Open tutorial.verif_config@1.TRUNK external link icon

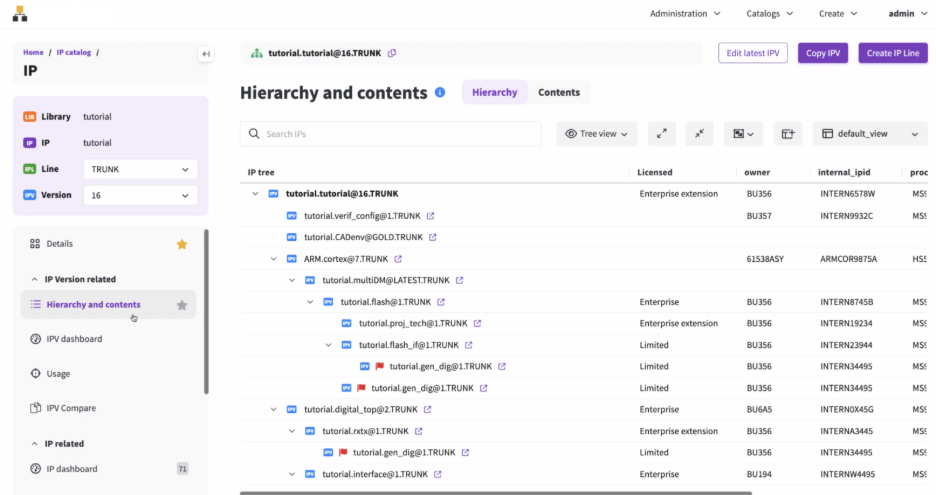[431, 215]
